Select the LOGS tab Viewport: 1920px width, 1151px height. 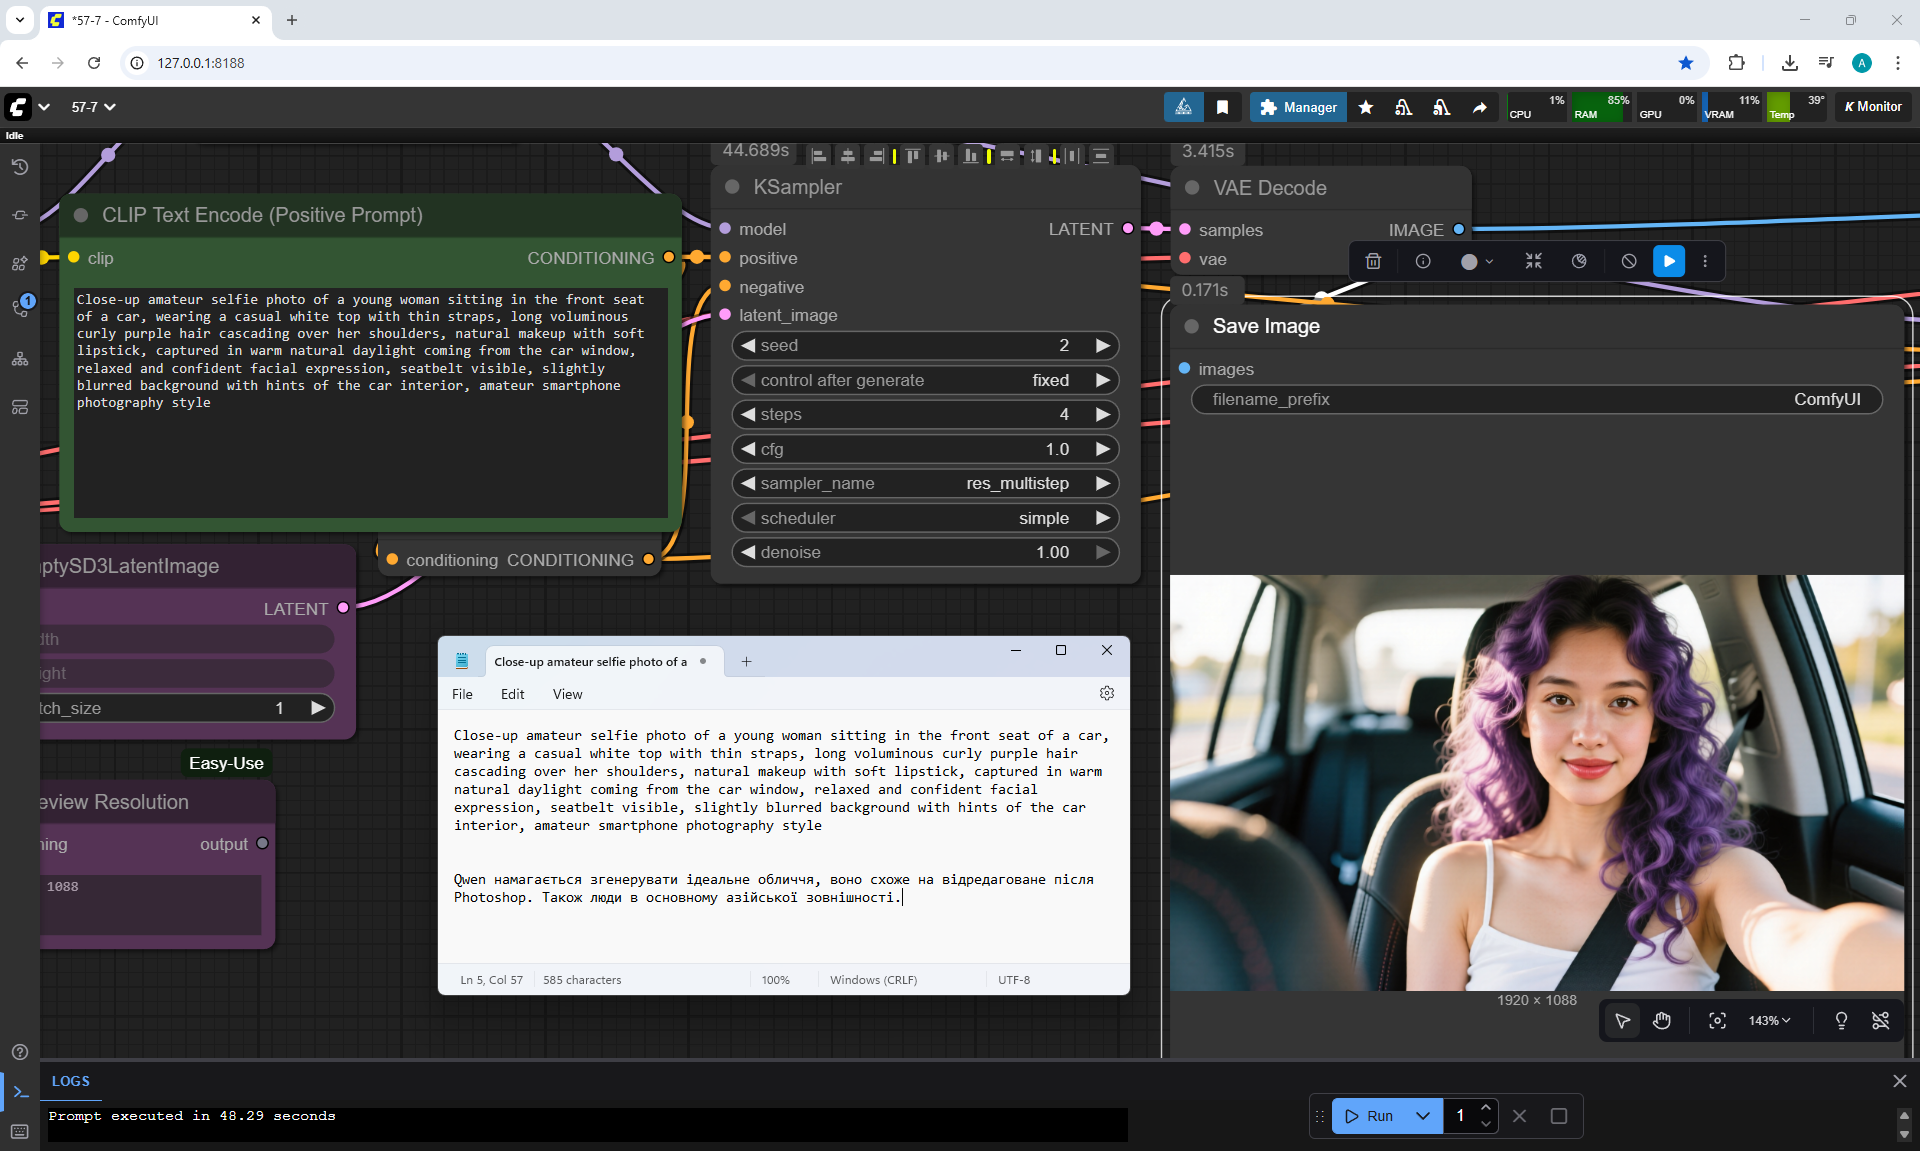[x=70, y=1081]
